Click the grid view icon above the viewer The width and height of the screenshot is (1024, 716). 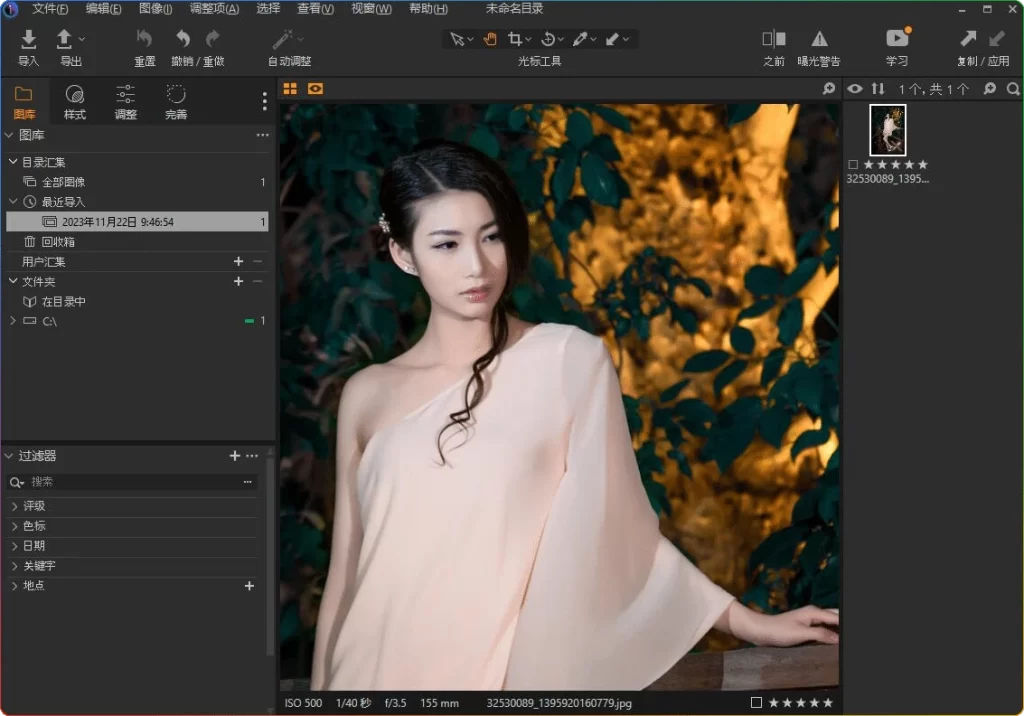point(290,88)
